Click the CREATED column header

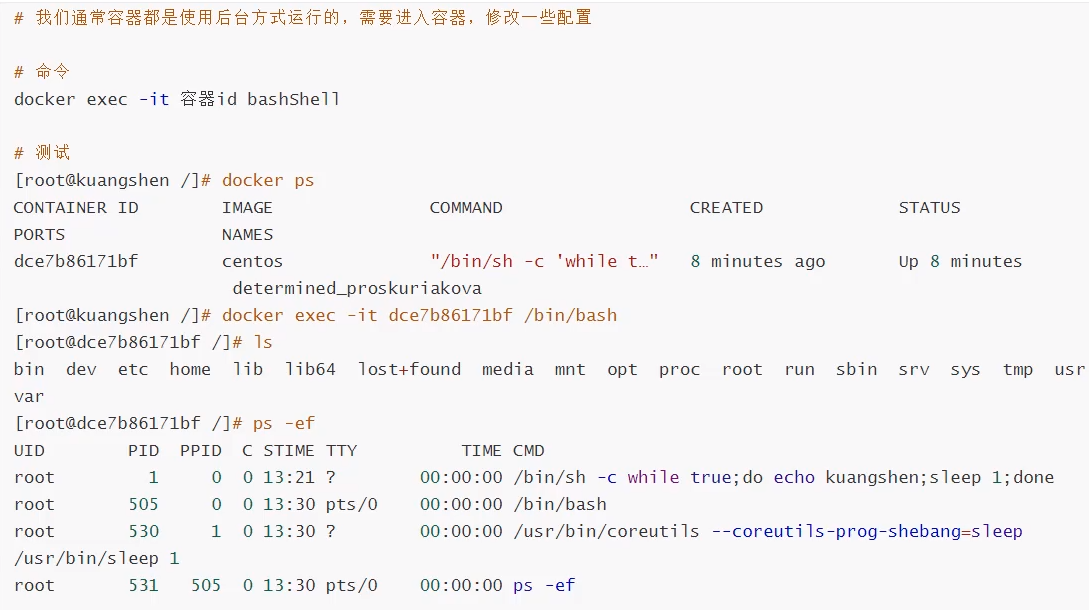[x=726, y=208]
